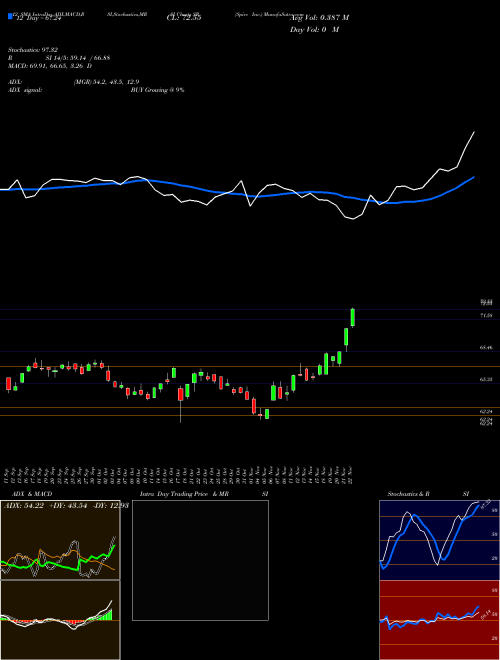Screen dimensions: 500x660
Task: Open the empty intraday trading price panel
Action: pyautogui.click(x=200, y=560)
